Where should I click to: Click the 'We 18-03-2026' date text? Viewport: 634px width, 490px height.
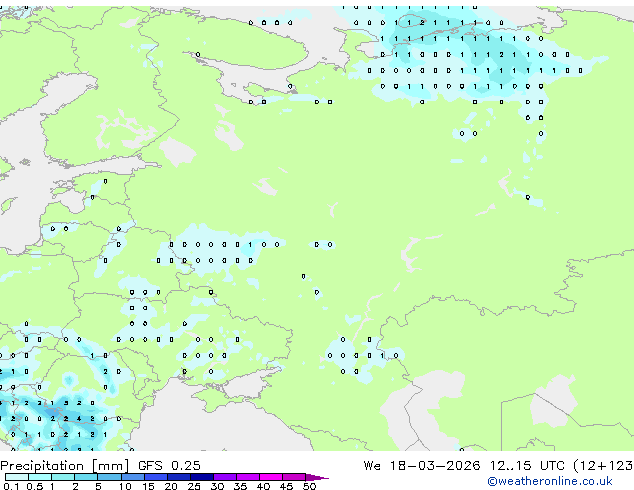point(422,466)
